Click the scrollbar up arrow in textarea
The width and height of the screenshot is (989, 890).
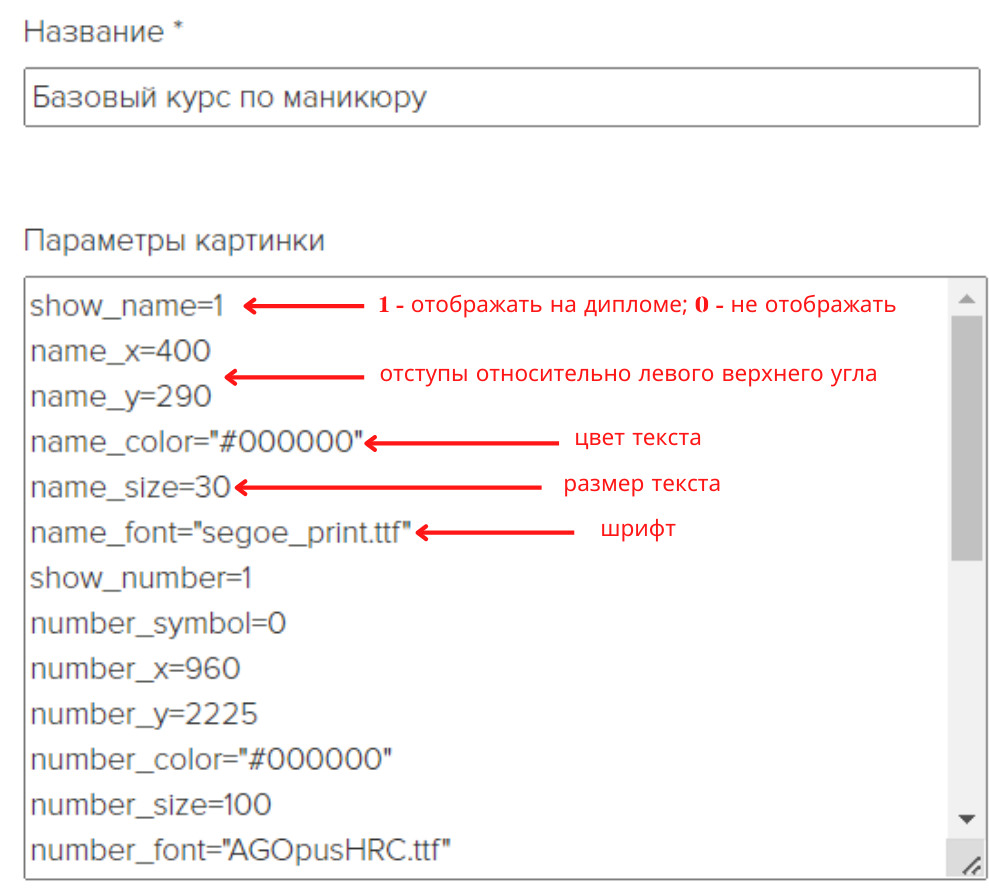click(966, 299)
